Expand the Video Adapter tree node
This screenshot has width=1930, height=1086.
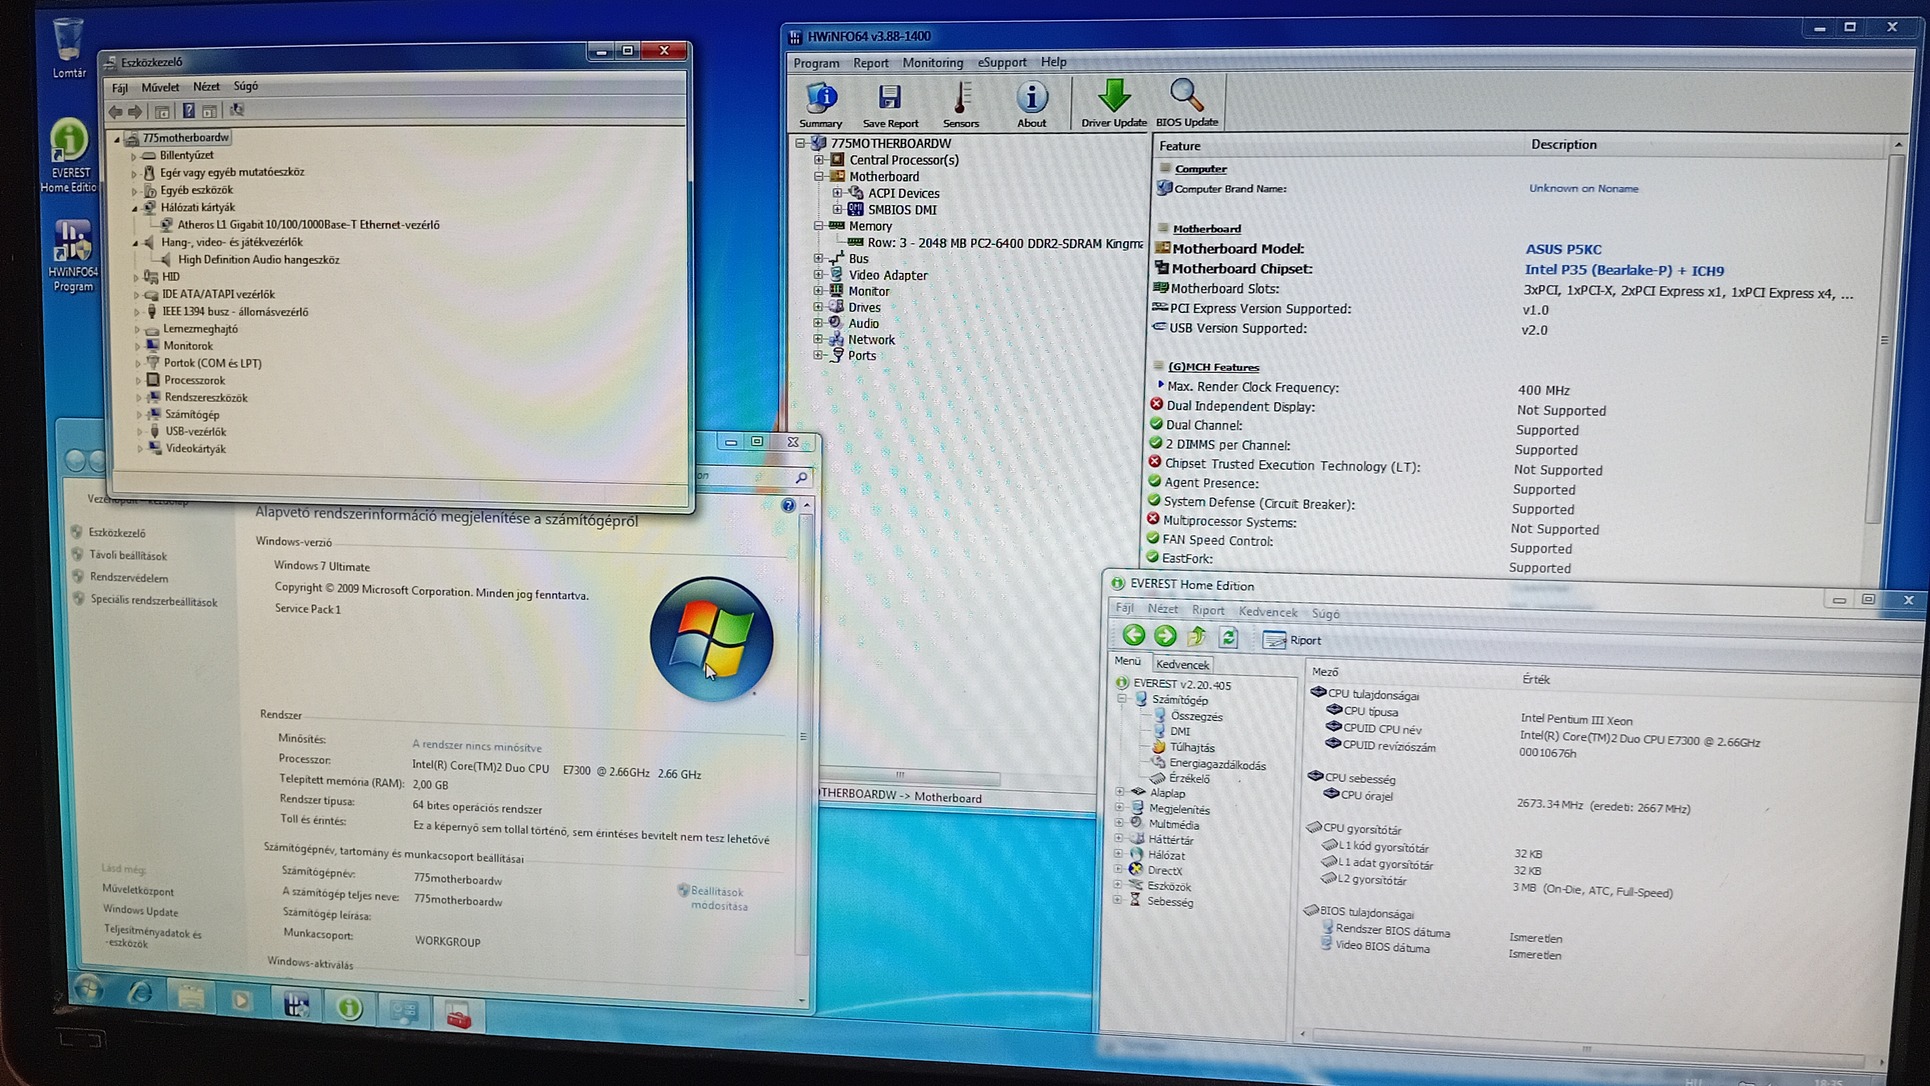[x=819, y=275]
